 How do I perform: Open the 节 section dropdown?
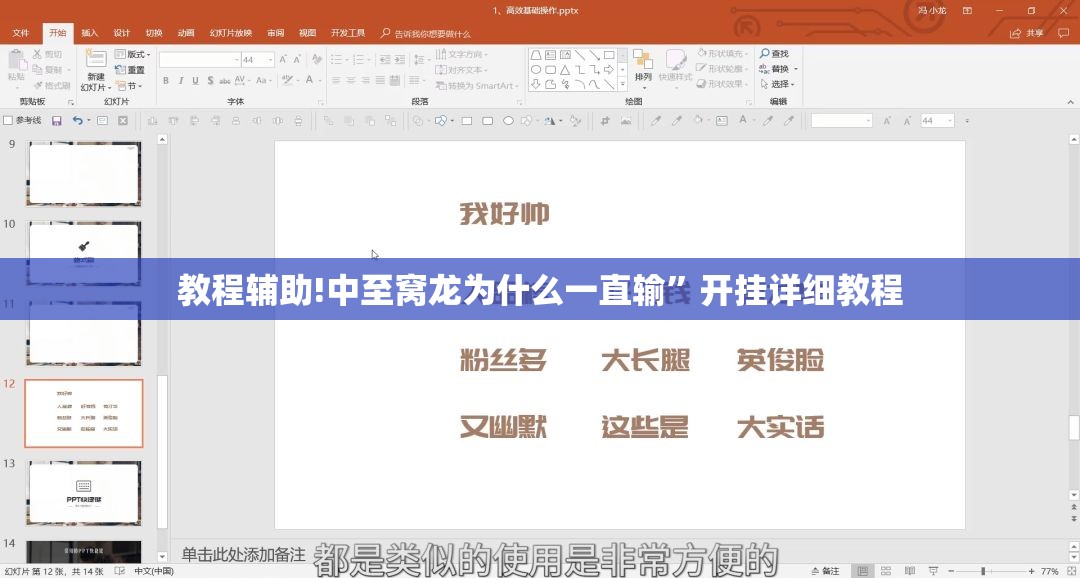pos(129,86)
